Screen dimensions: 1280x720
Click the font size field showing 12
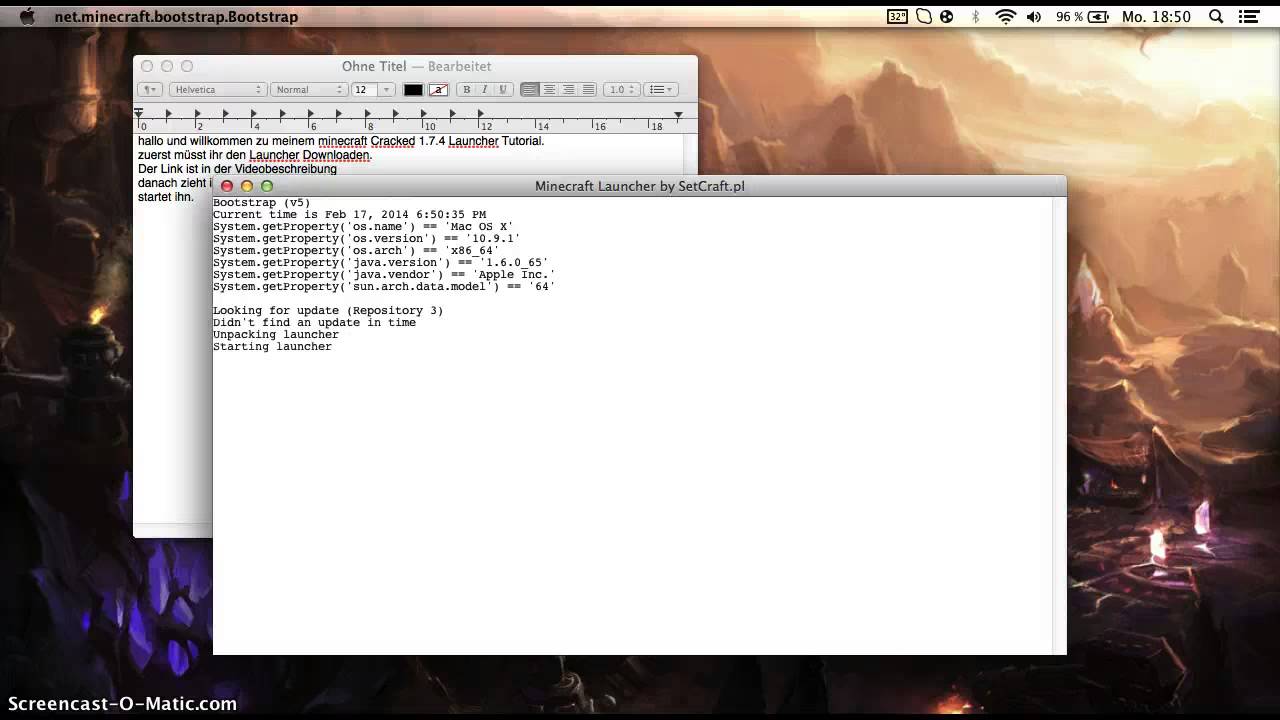tap(364, 90)
